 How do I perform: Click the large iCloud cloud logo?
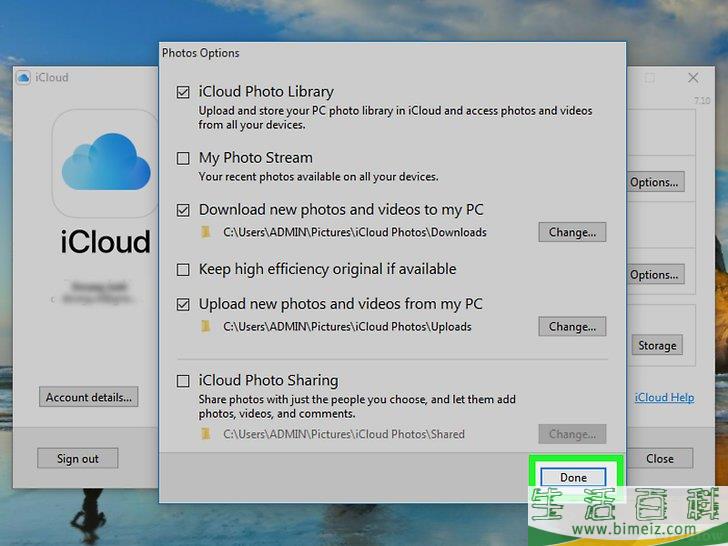106,162
